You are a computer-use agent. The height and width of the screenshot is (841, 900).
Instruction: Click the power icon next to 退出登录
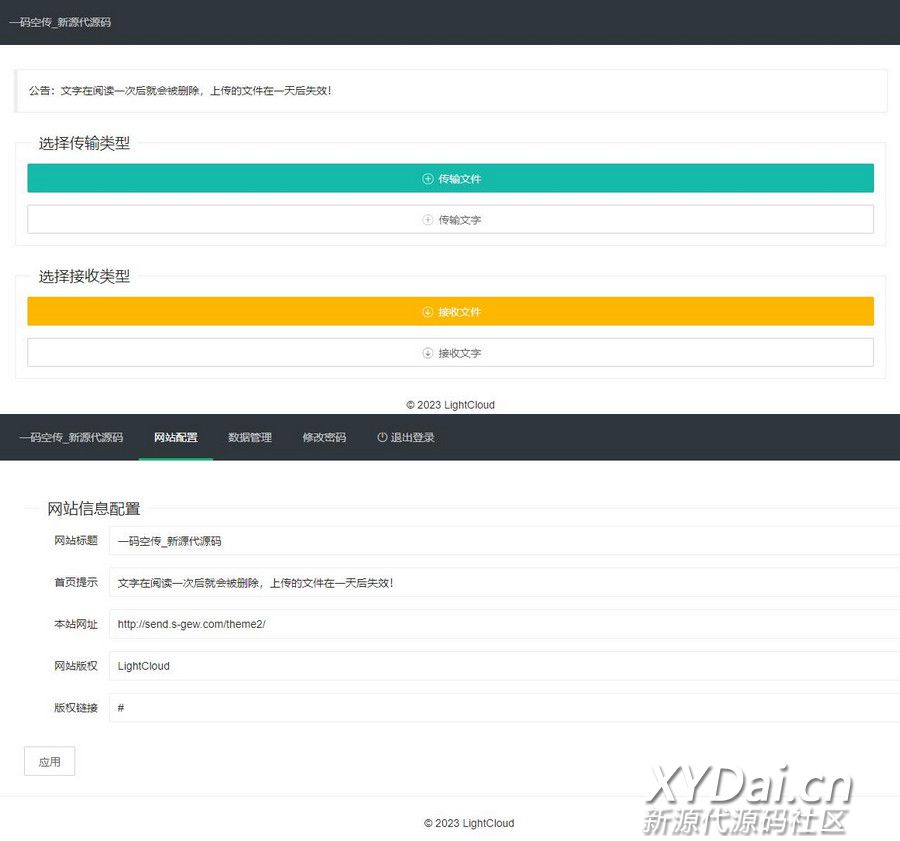(x=382, y=437)
